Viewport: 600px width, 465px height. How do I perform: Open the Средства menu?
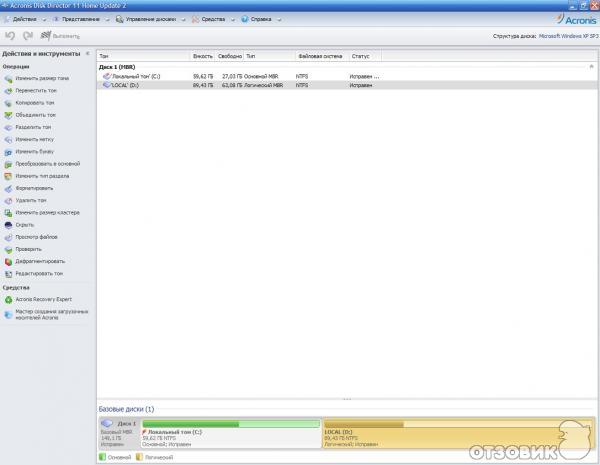[x=214, y=19]
